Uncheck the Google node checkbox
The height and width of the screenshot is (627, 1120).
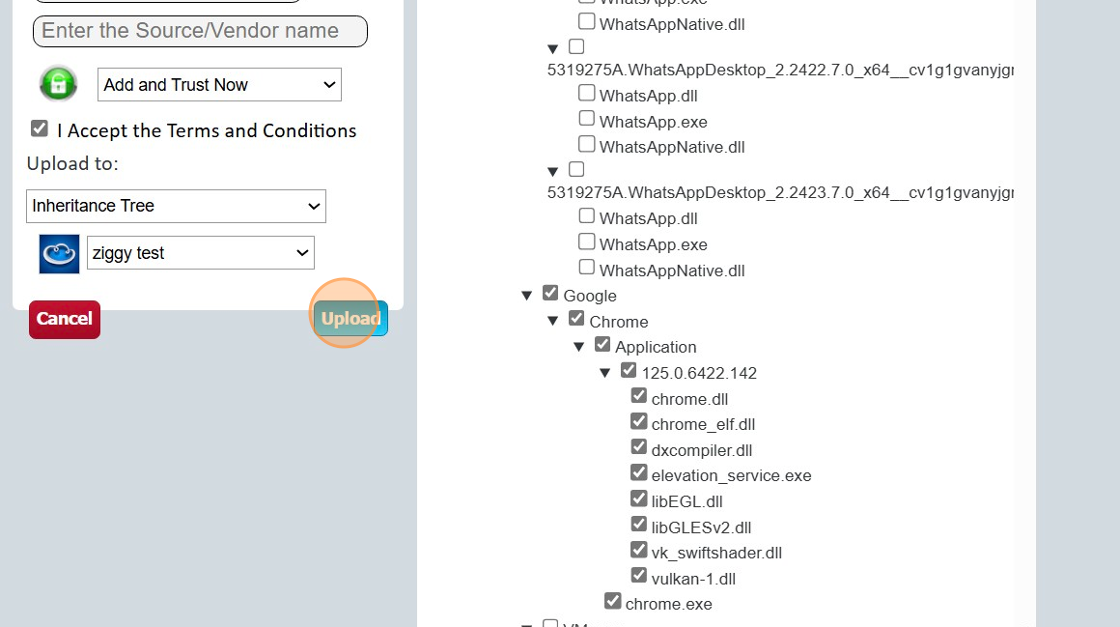tap(550, 290)
